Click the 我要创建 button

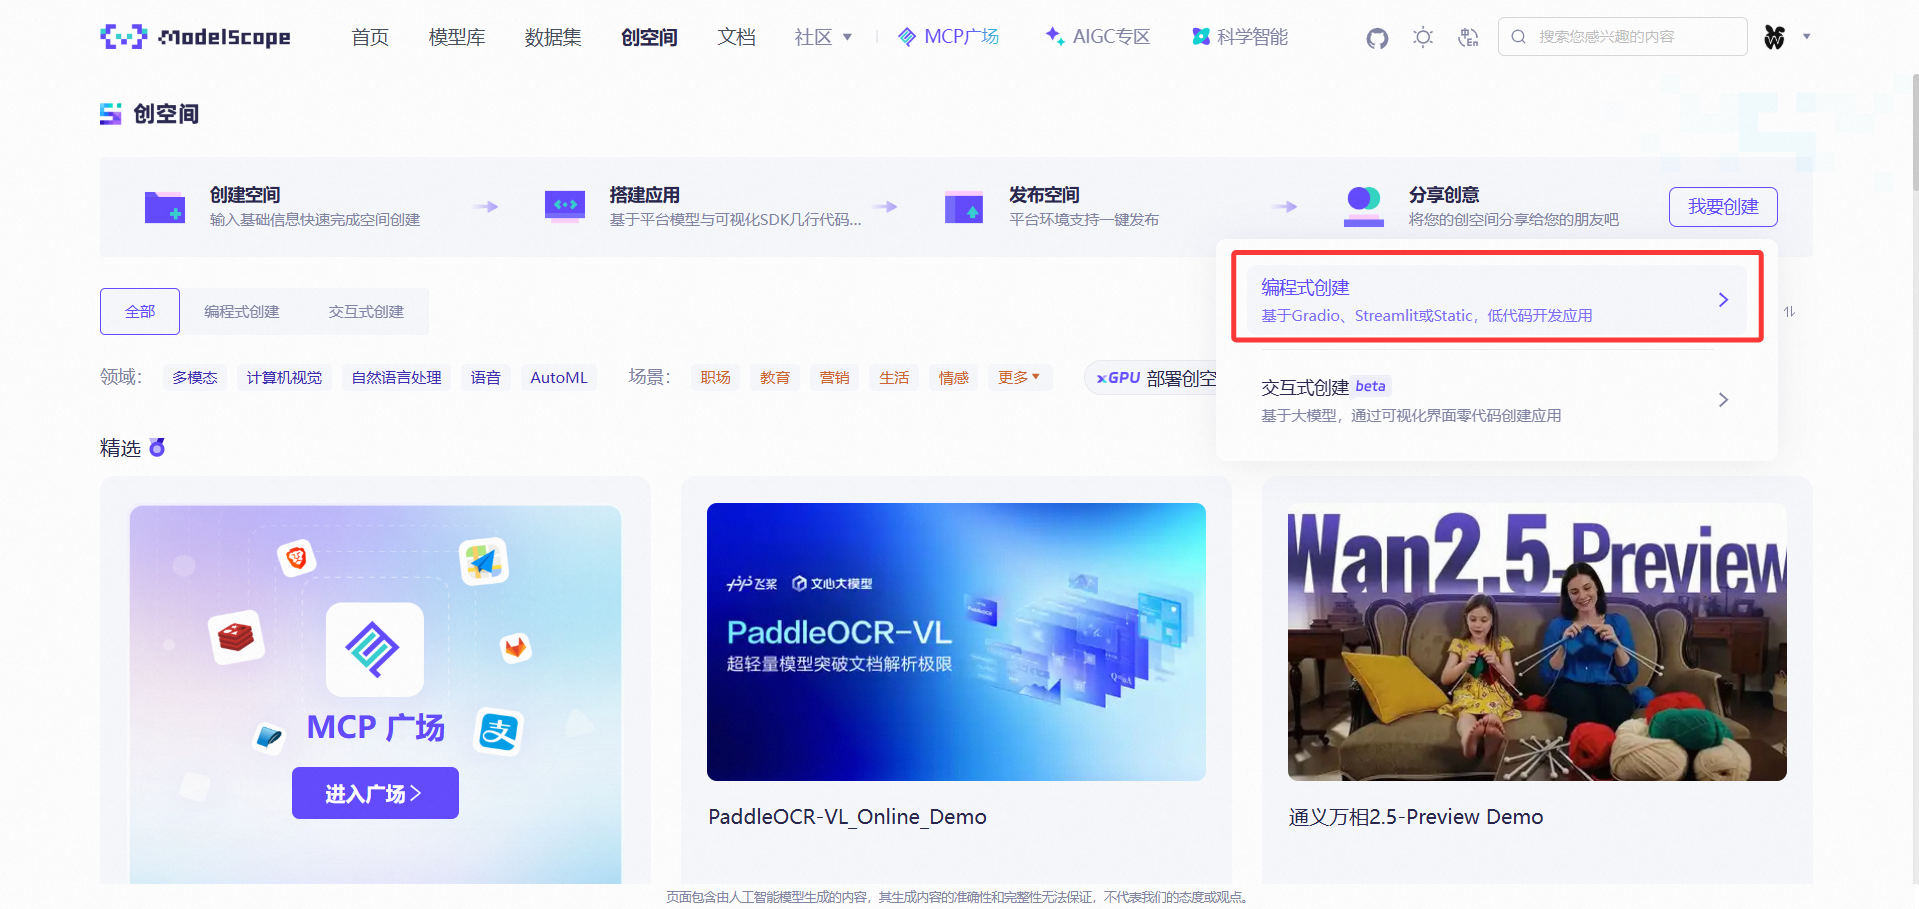coord(1722,207)
